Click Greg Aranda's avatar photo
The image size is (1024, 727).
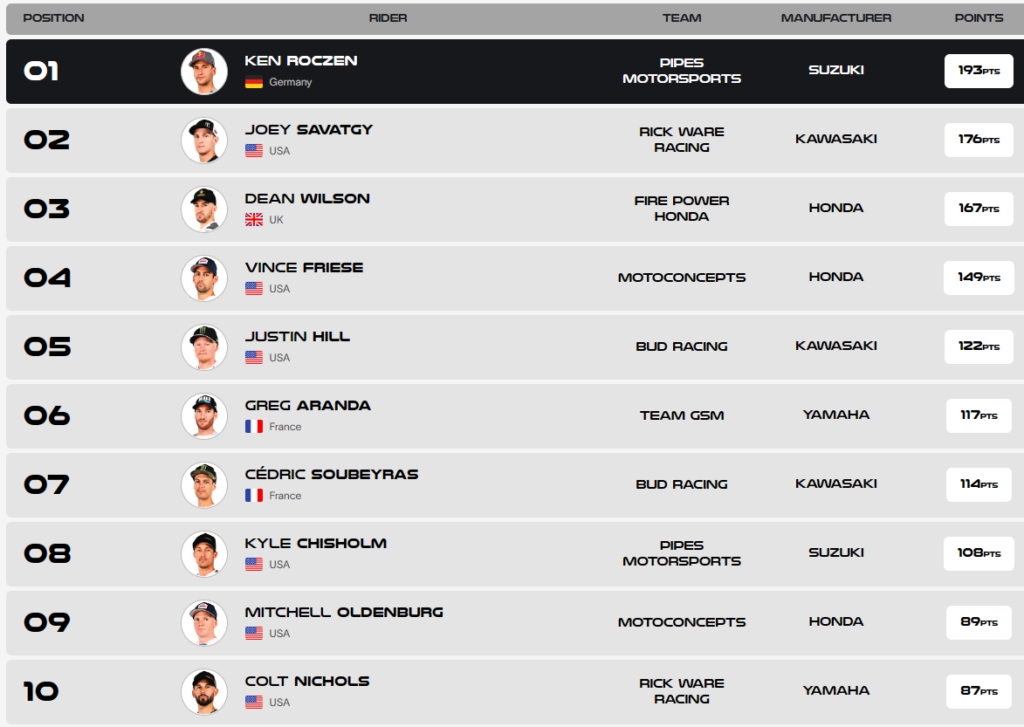204,416
